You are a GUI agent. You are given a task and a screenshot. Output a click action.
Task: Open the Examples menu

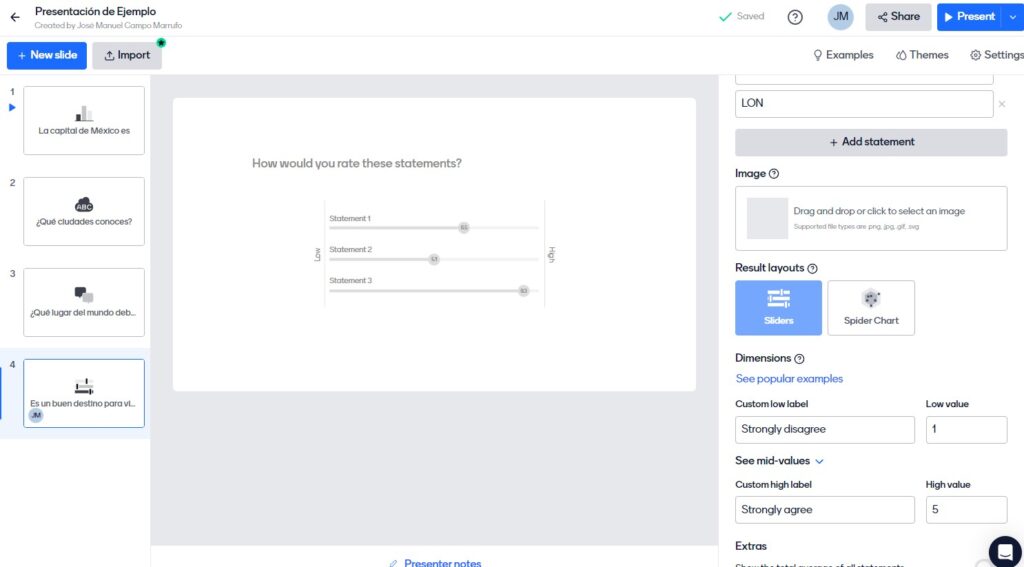click(843, 55)
